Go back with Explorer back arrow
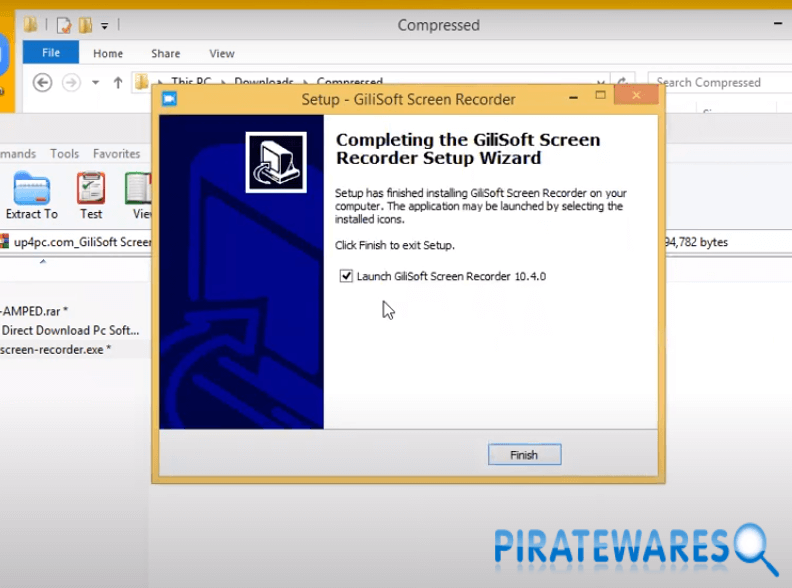Image resolution: width=792 pixels, height=588 pixels. [x=42, y=83]
